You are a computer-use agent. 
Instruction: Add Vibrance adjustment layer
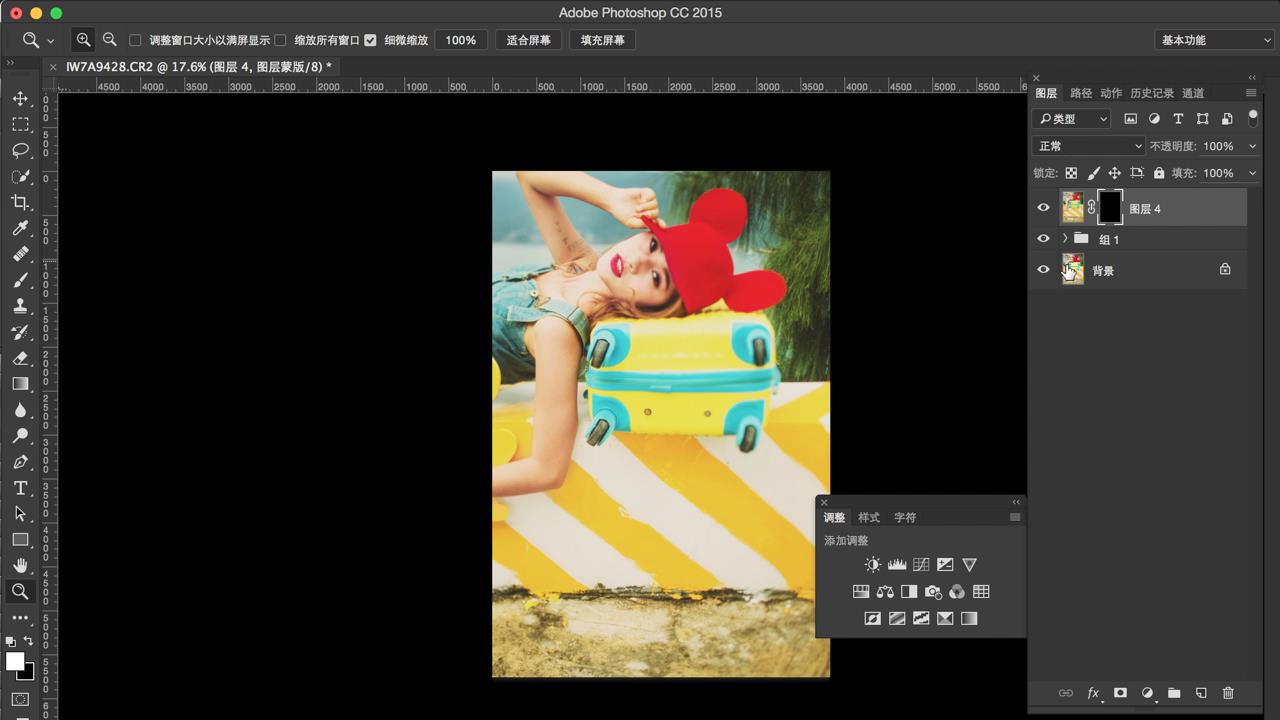pos(969,565)
